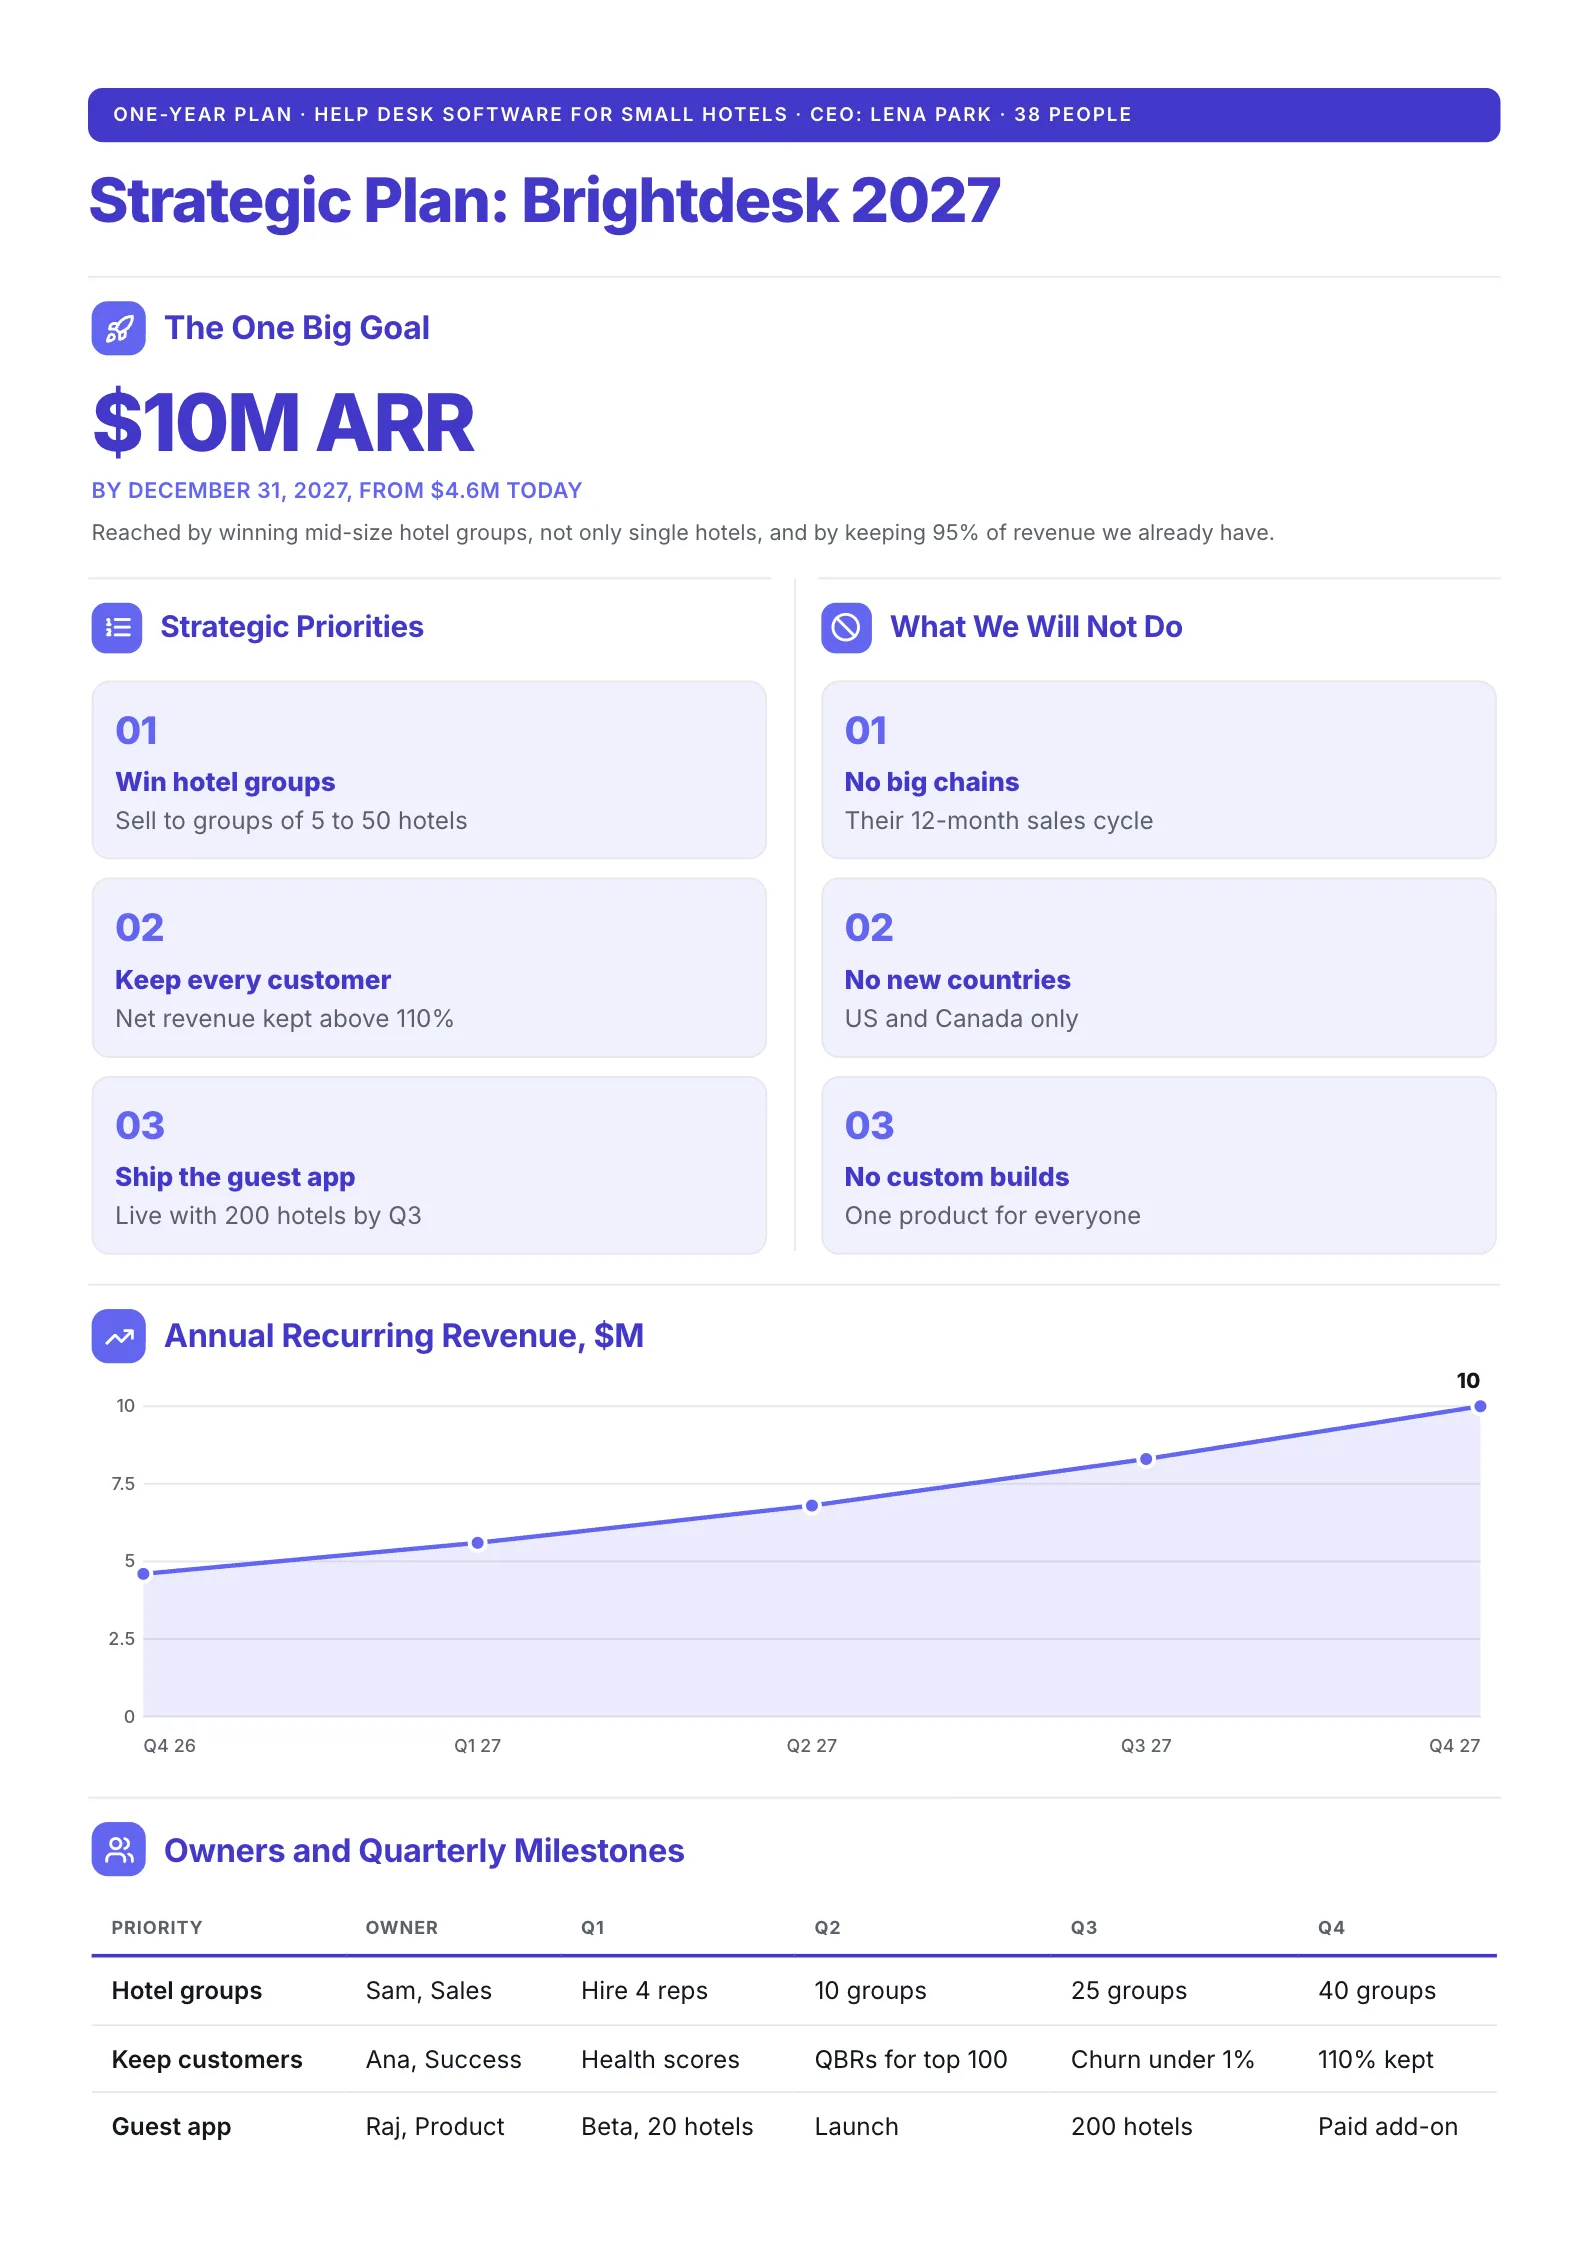Open the 'Ship the guest app' priority card
The width and height of the screenshot is (1588, 2246).
pyautogui.click(x=429, y=1165)
